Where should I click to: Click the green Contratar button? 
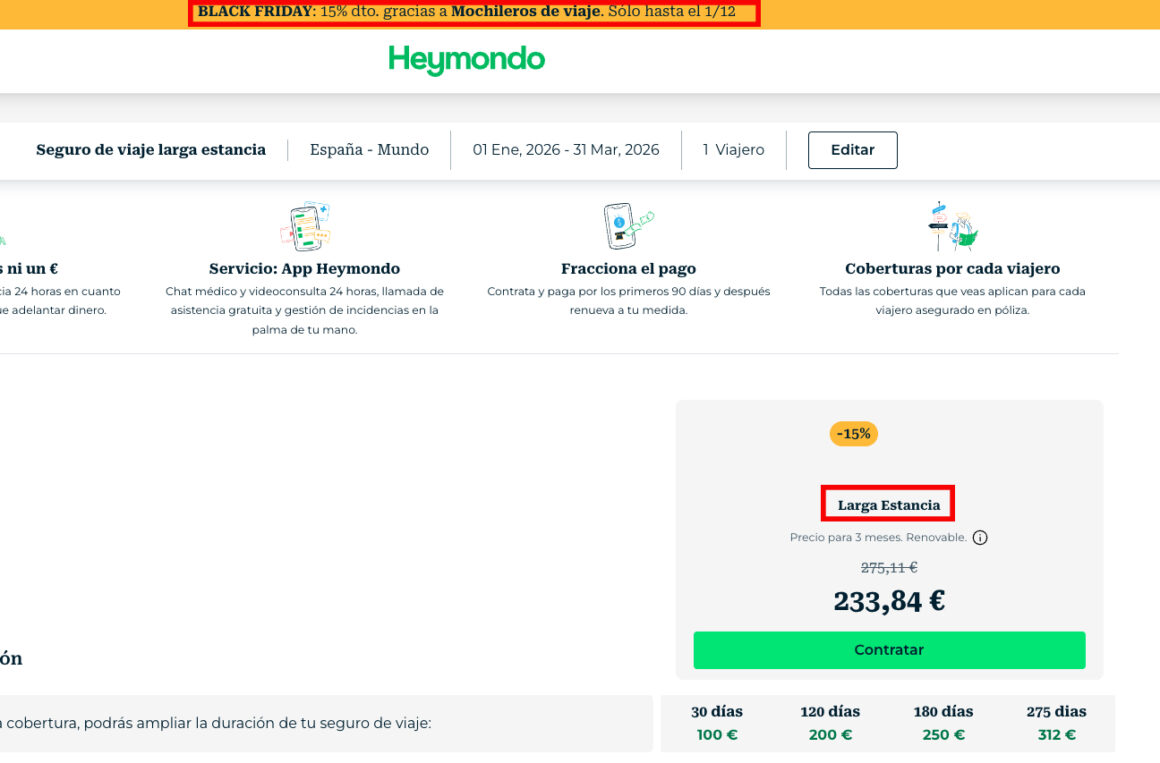[888, 650]
